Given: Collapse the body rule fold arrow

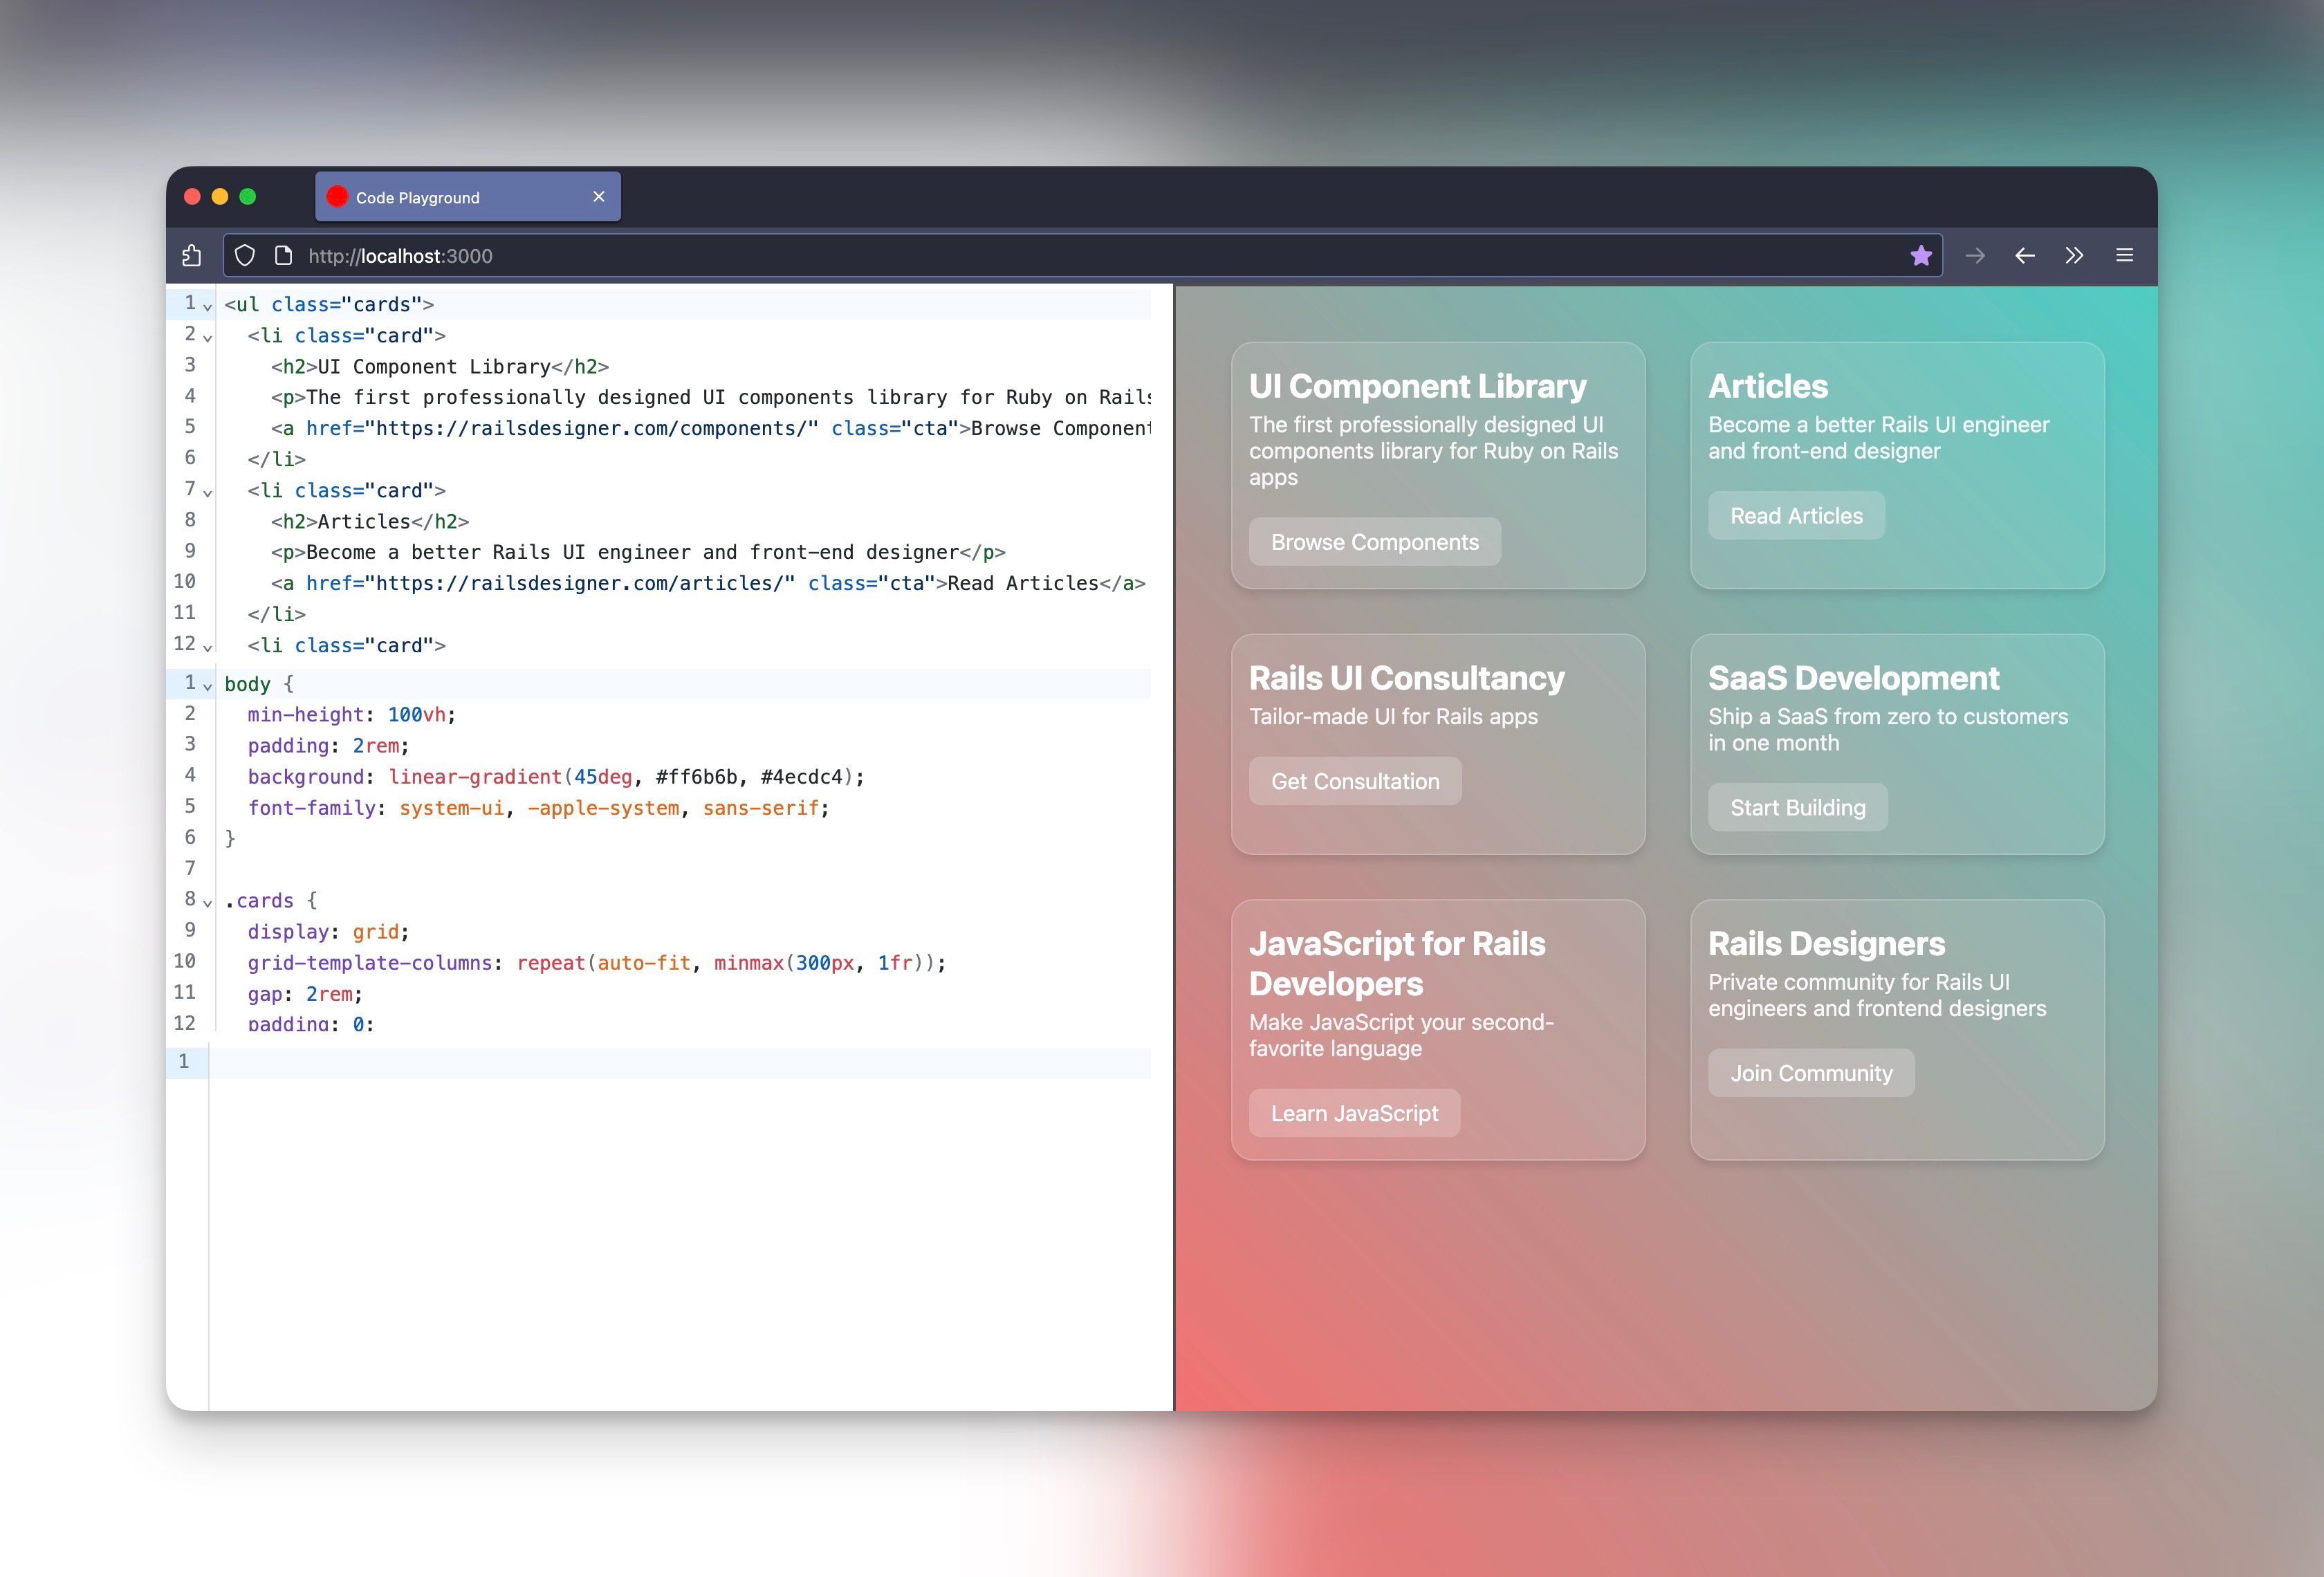Looking at the screenshot, I should point(208,687).
